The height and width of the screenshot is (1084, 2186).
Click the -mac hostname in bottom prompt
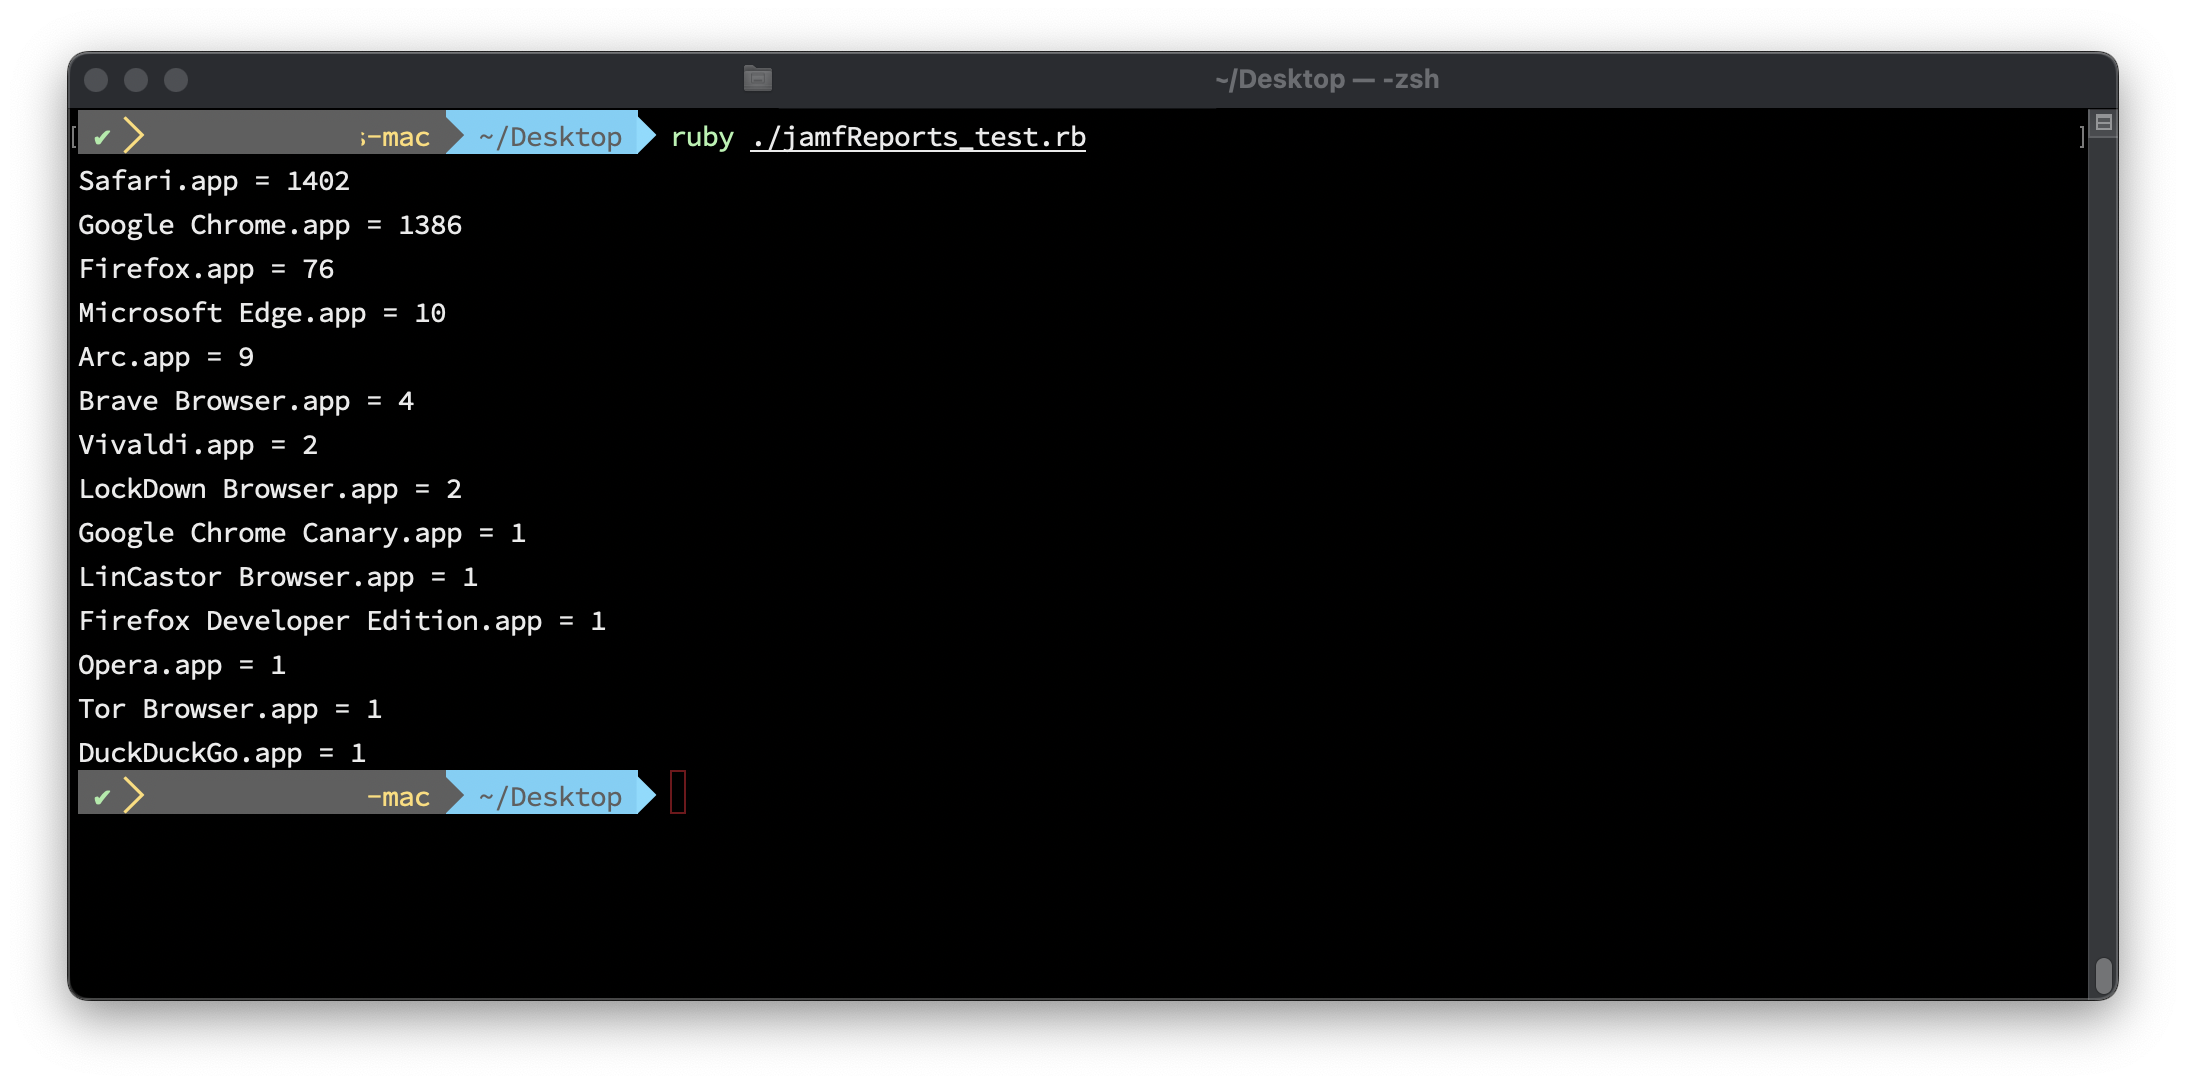click(398, 797)
